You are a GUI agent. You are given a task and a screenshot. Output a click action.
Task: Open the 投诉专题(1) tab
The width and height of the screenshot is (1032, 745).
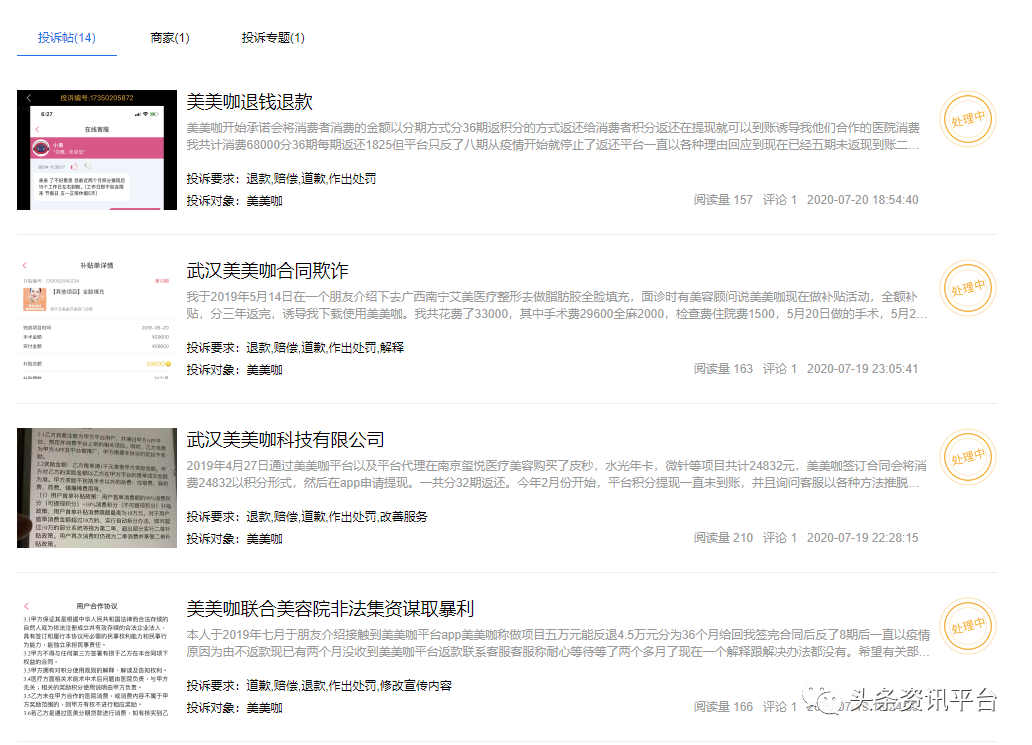273,38
